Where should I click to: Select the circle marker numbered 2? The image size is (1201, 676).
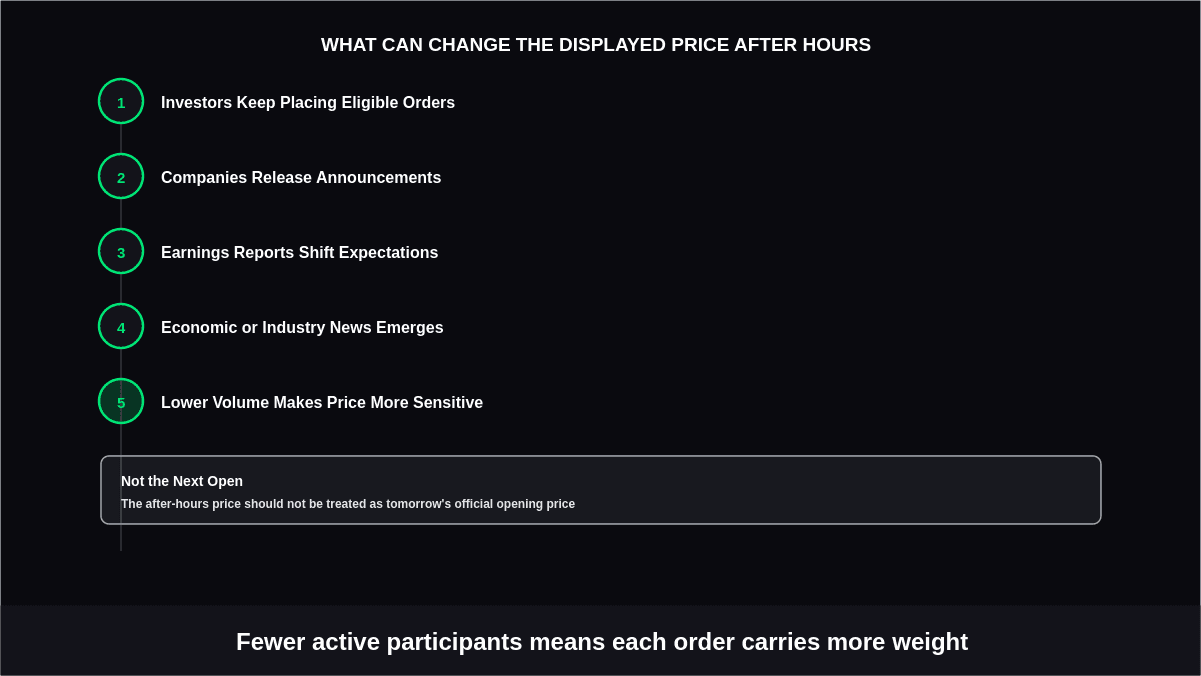(x=121, y=176)
